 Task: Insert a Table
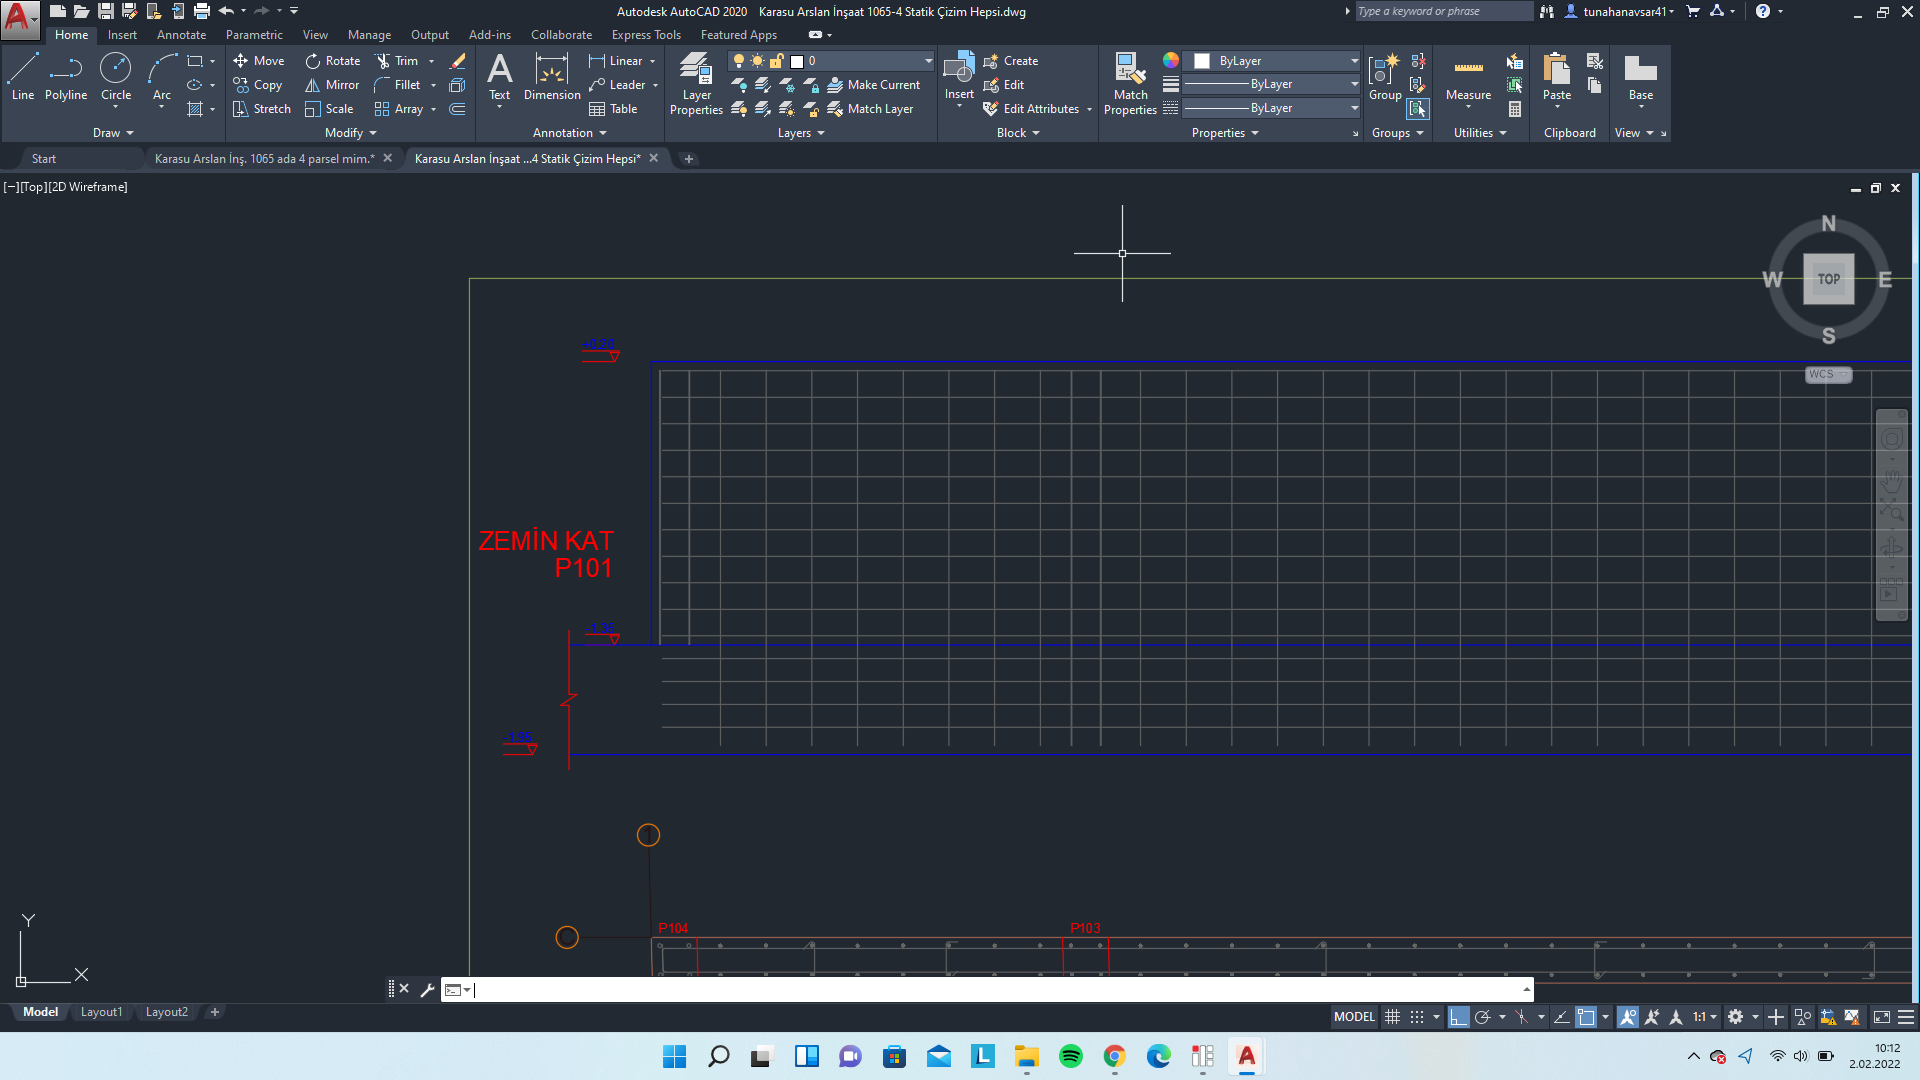click(613, 109)
